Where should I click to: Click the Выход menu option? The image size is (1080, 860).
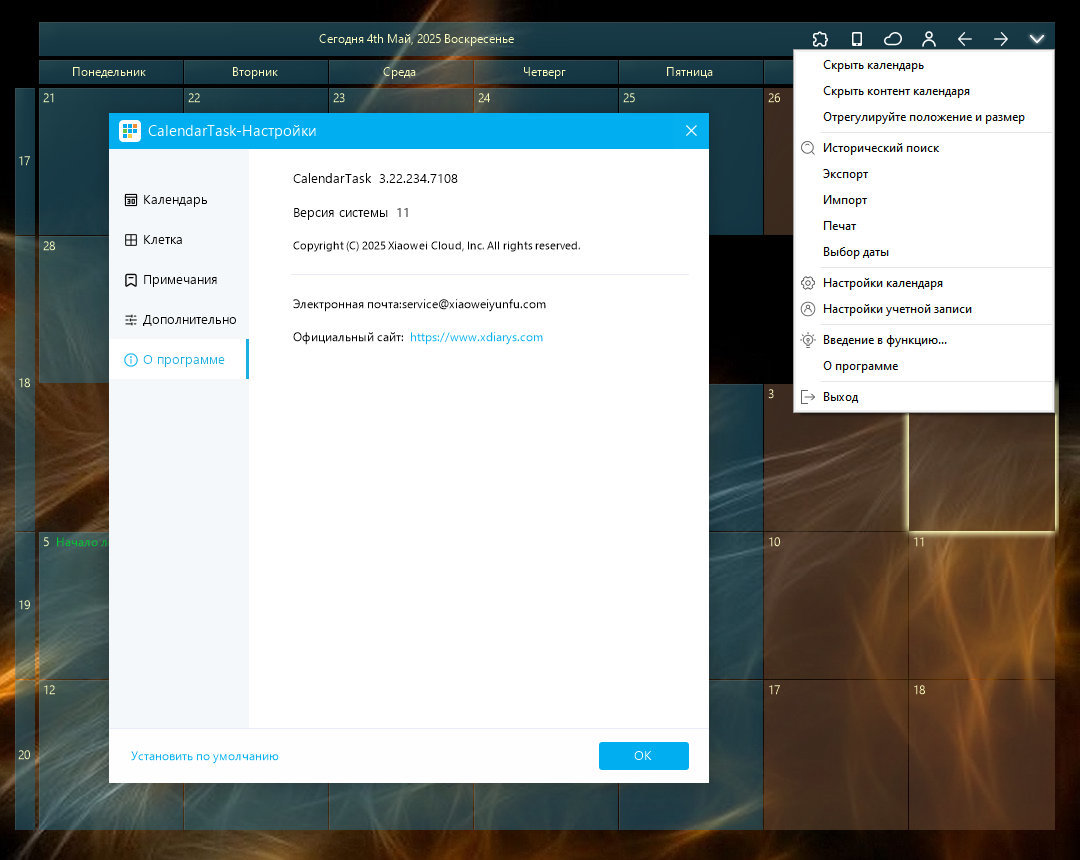pyautogui.click(x=840, y=397)
